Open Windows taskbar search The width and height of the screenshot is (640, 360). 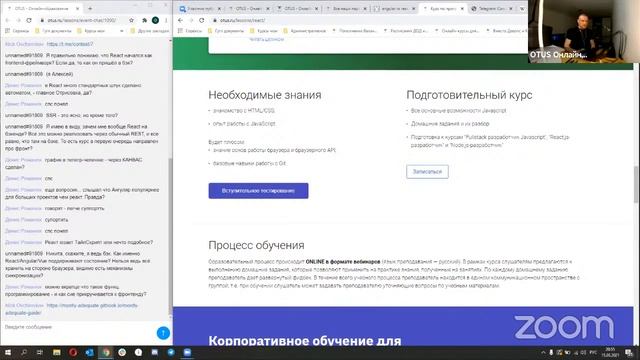[24, 352]
